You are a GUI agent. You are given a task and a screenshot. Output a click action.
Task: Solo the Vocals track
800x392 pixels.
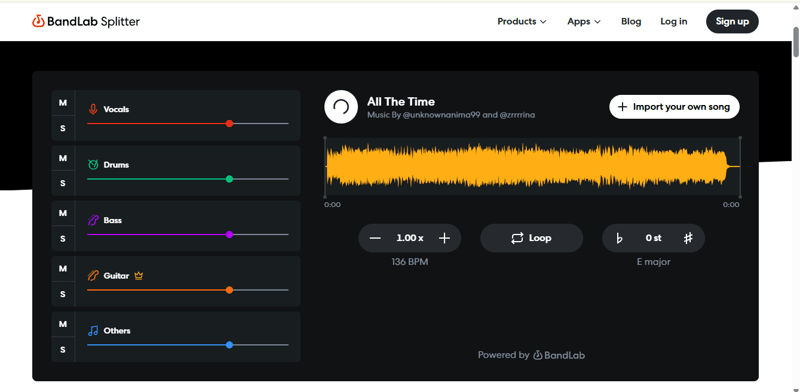point(63,128)
